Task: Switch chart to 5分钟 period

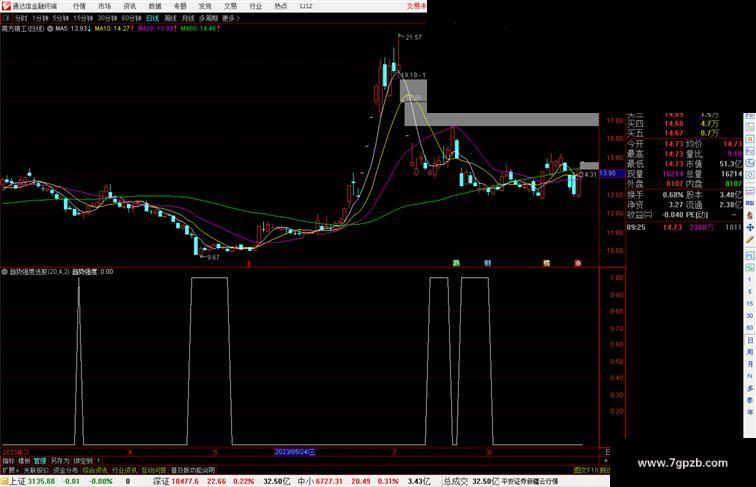Action: click(x=61, y=18)
